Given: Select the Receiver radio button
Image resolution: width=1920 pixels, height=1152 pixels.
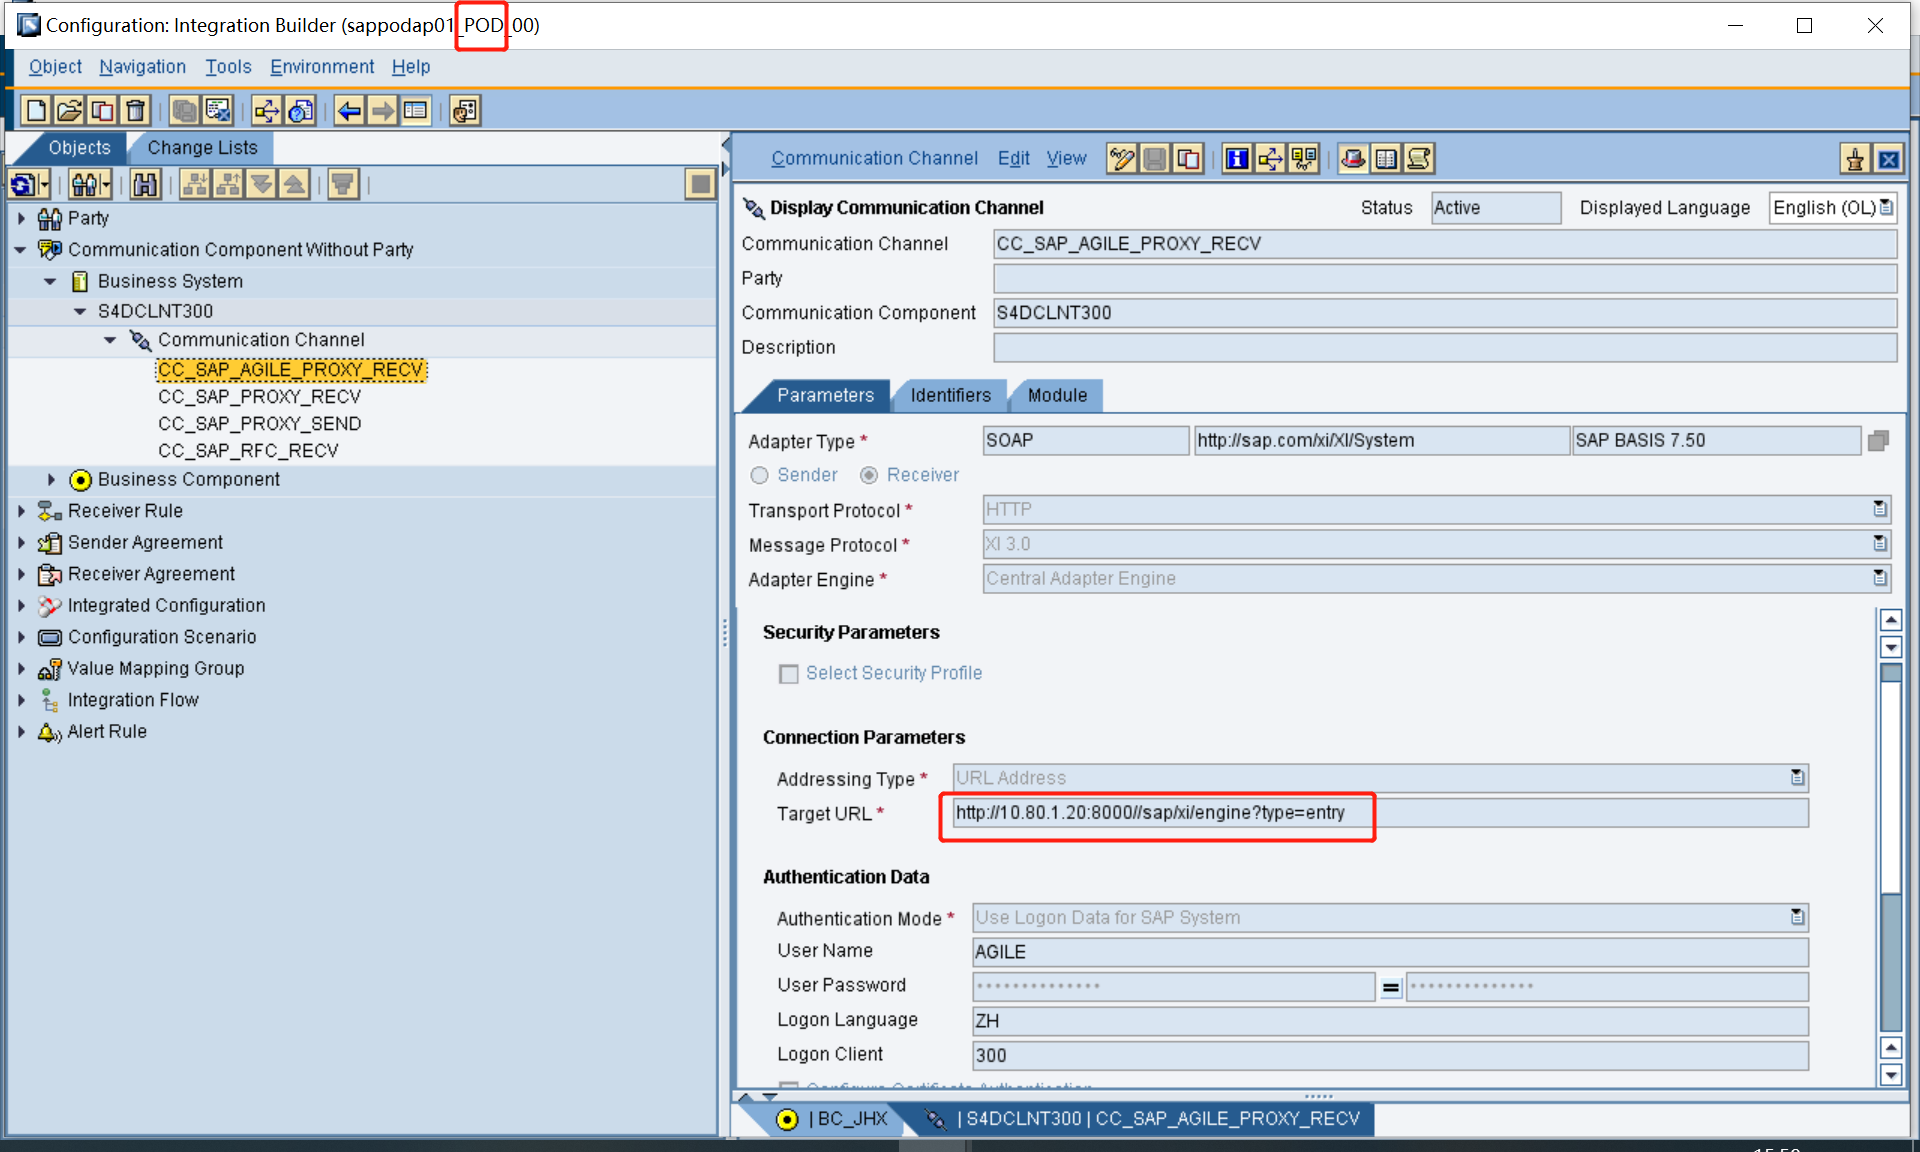Looking at the screenshot, I should [x=869, y=475].
